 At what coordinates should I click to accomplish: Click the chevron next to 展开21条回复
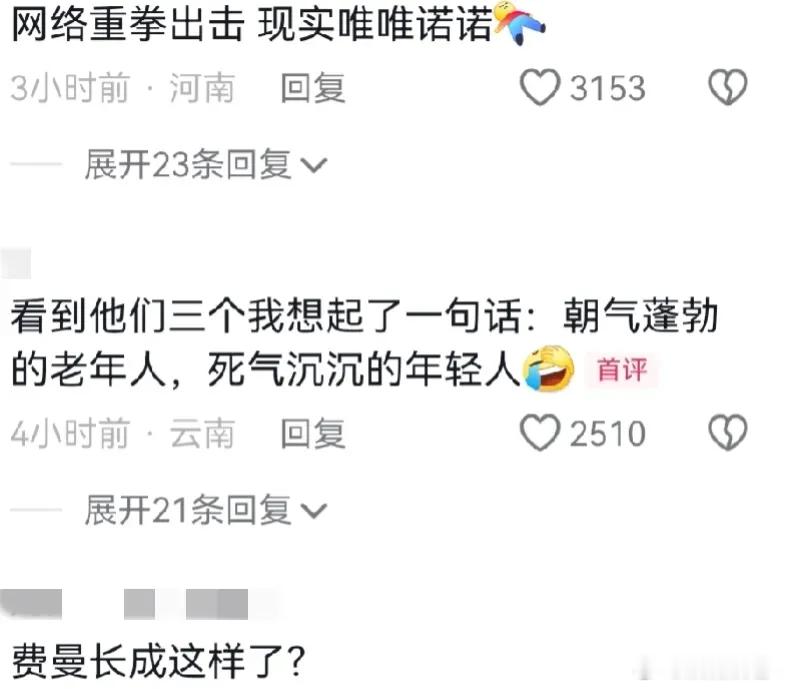[313, 511]
